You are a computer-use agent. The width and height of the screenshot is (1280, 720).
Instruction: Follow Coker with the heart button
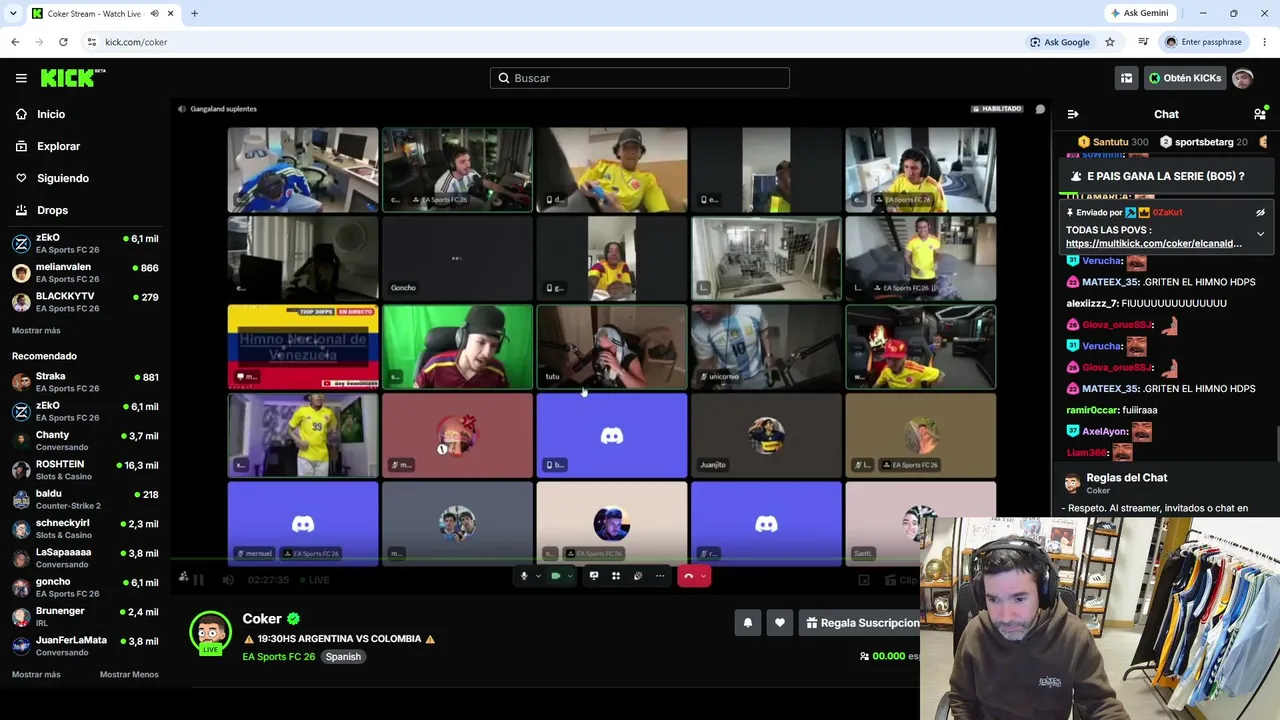coord(780,623)
